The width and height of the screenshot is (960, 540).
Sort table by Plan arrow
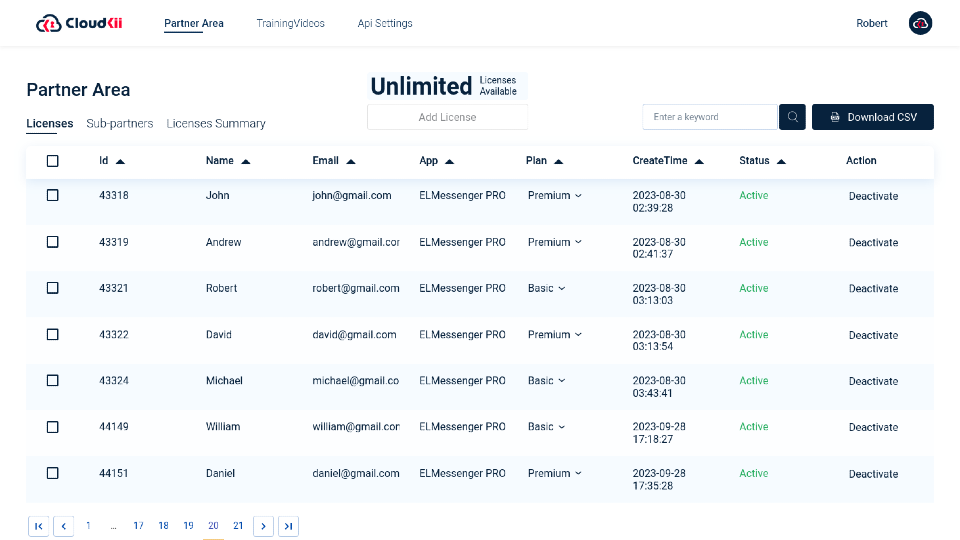tap(558, 162)
